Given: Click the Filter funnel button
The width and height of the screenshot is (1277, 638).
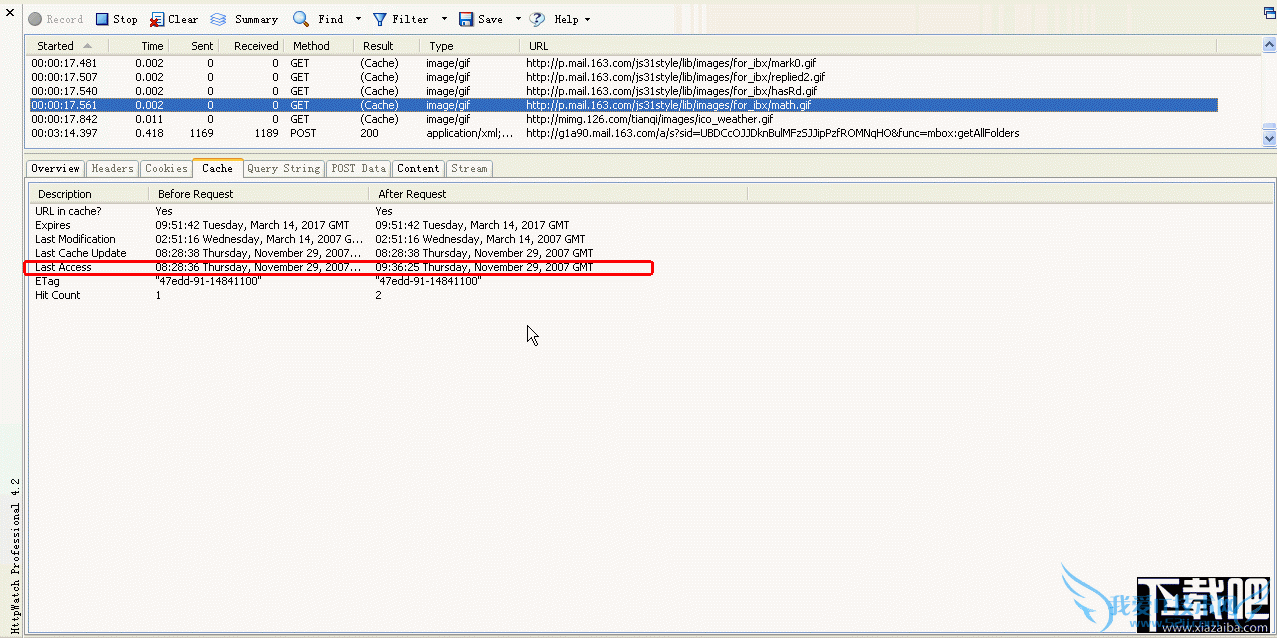Looking at the screenshot, I should click(x=400, y=19).
